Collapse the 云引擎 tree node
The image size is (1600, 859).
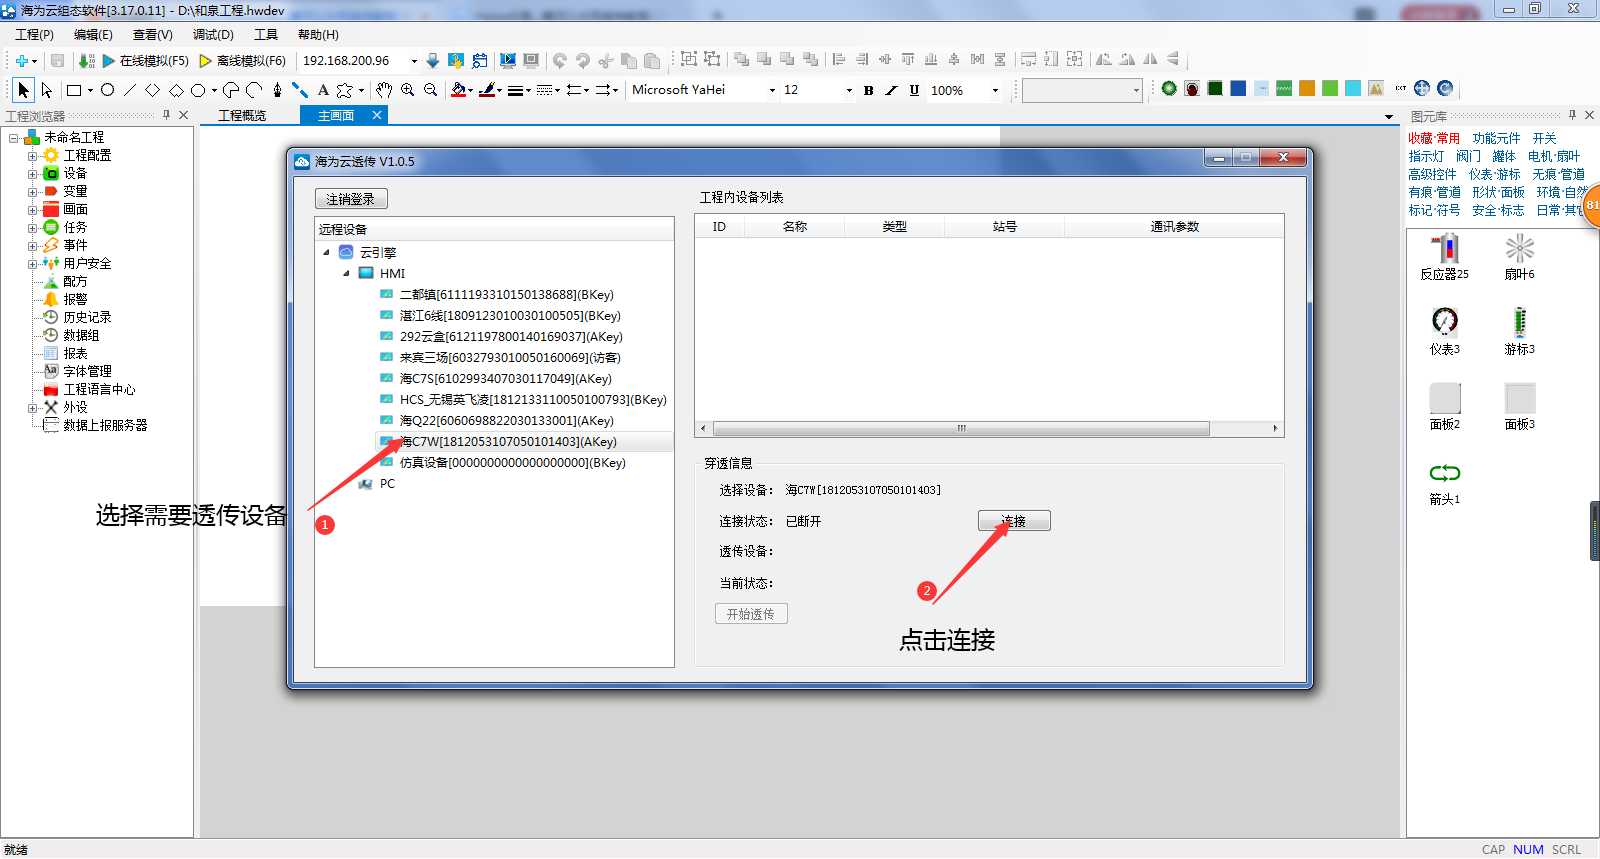pos(326,252)
